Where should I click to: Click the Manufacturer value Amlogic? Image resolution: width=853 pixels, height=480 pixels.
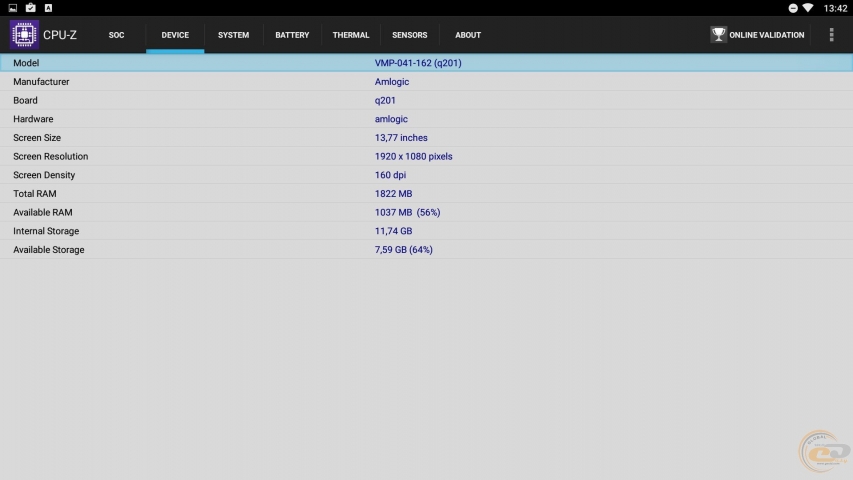pos(392,82)
